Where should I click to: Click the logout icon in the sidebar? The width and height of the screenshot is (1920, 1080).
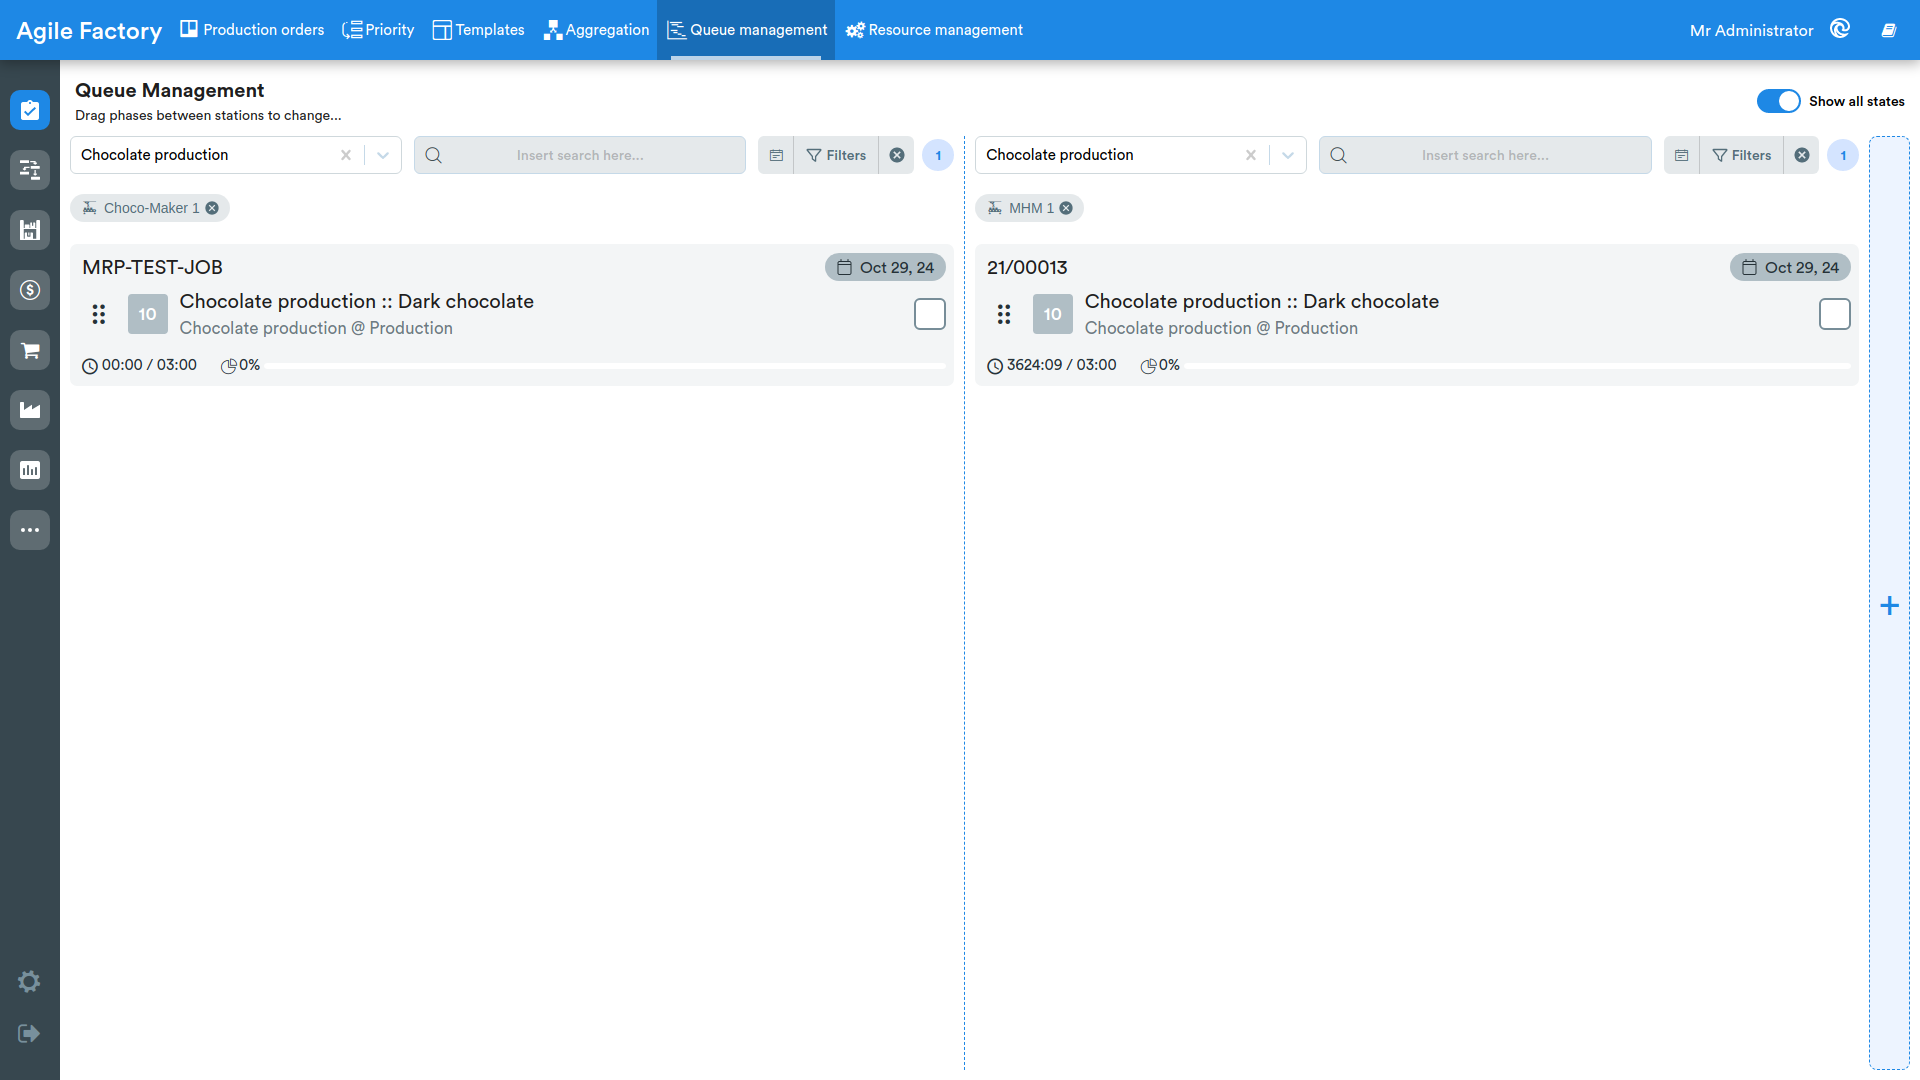click(x=29, y=1033)
